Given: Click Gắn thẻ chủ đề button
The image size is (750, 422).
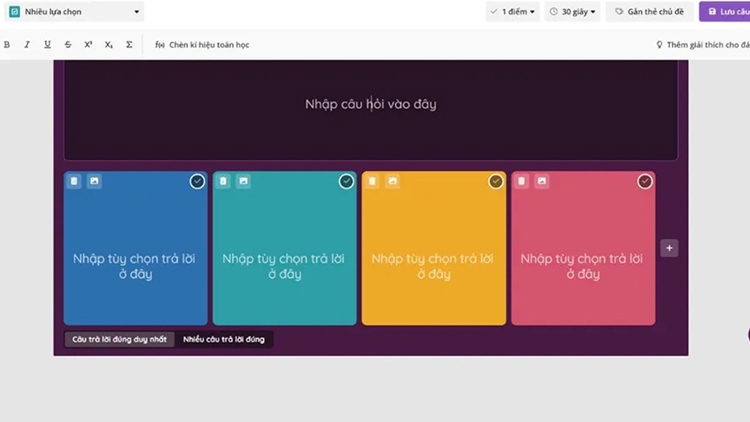Looking at the screenshot, I should pyautogui.click(x=650, y=11).
